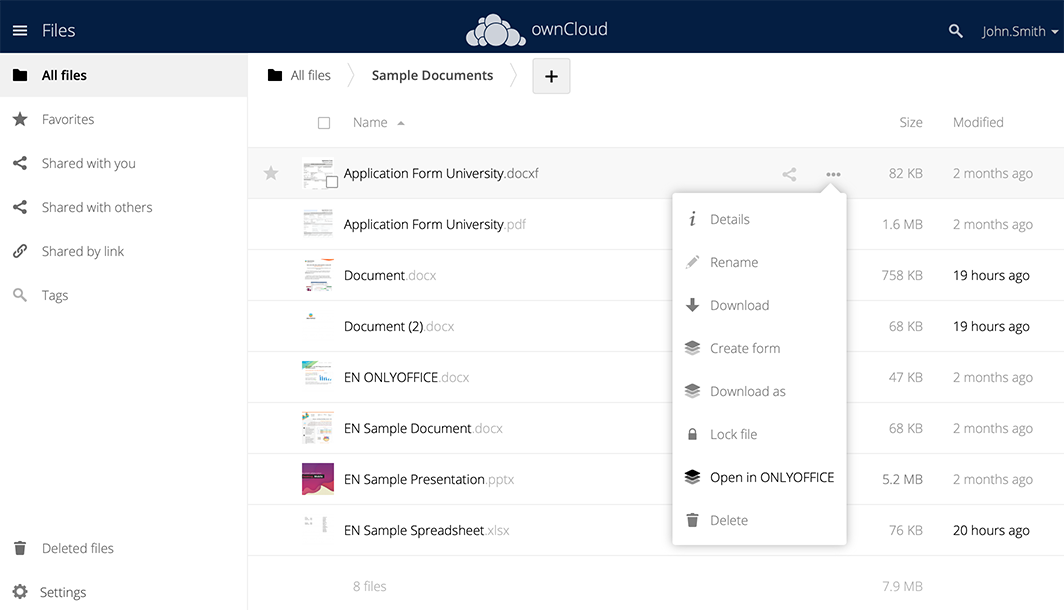The height and width of the screenshot is (610, 1064).
Task: Click the Deleted files trash icon
Action: pos(20,548)
